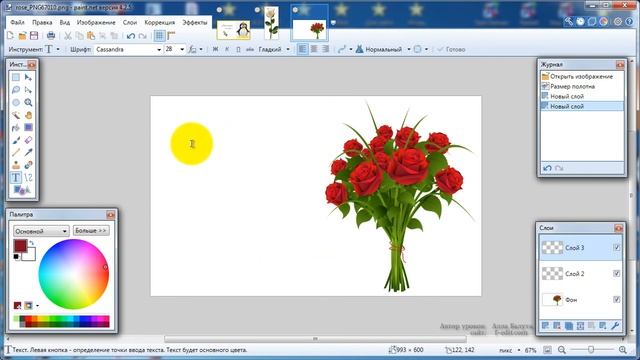Viewport: 640px width, 360px height.
Task: Toggle pixel grid button in toolbar
Action: (x=159, y=36)
